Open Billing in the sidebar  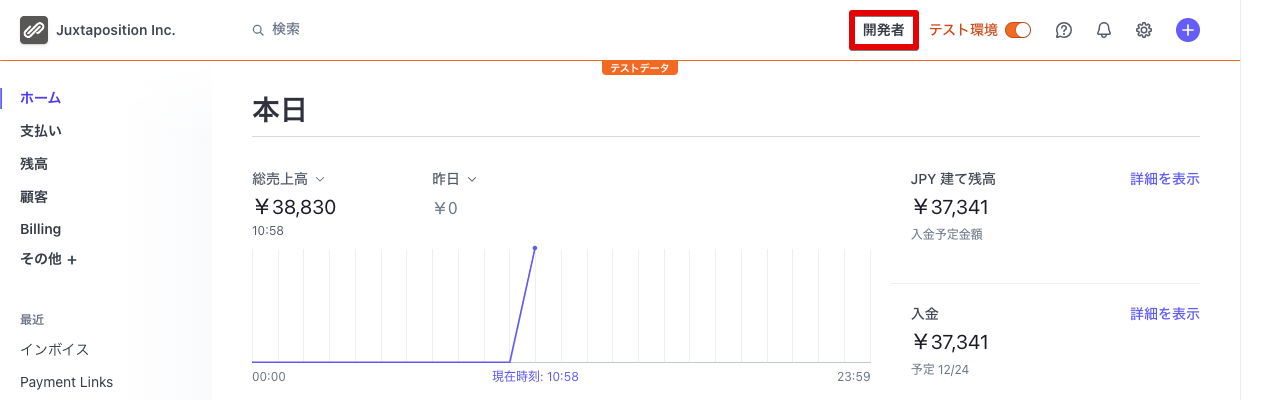click(x=41, y=229)
